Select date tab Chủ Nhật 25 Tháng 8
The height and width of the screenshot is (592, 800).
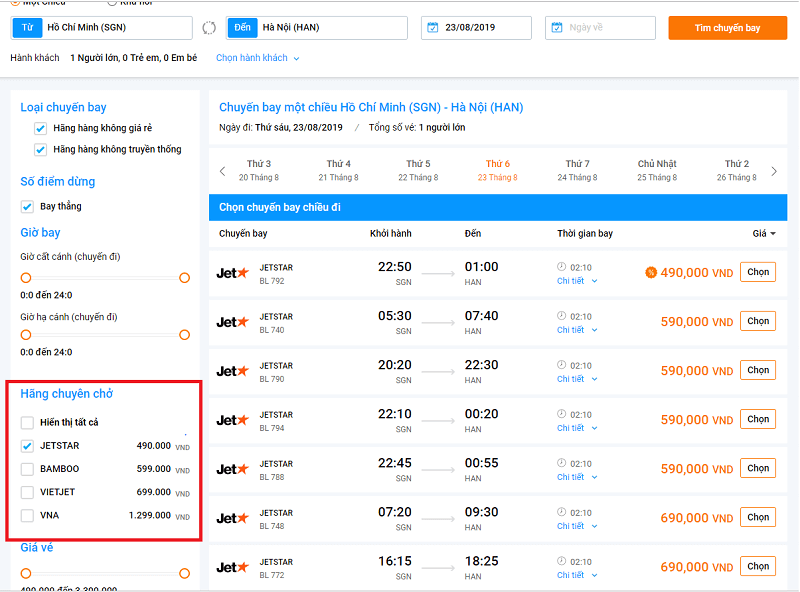(x=657, y=170)
